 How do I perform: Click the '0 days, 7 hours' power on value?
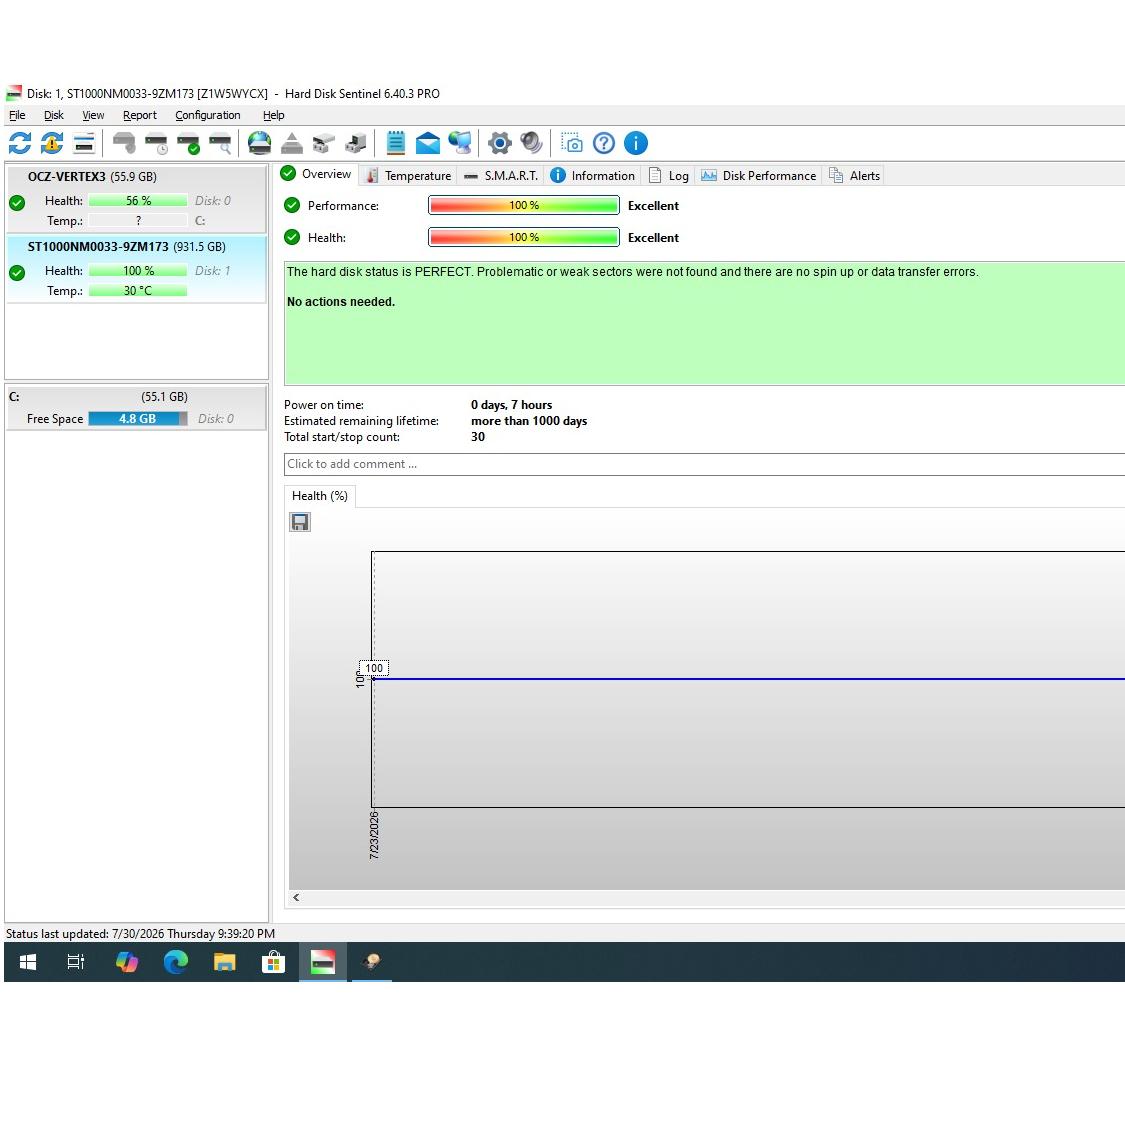tap(512, 405)
